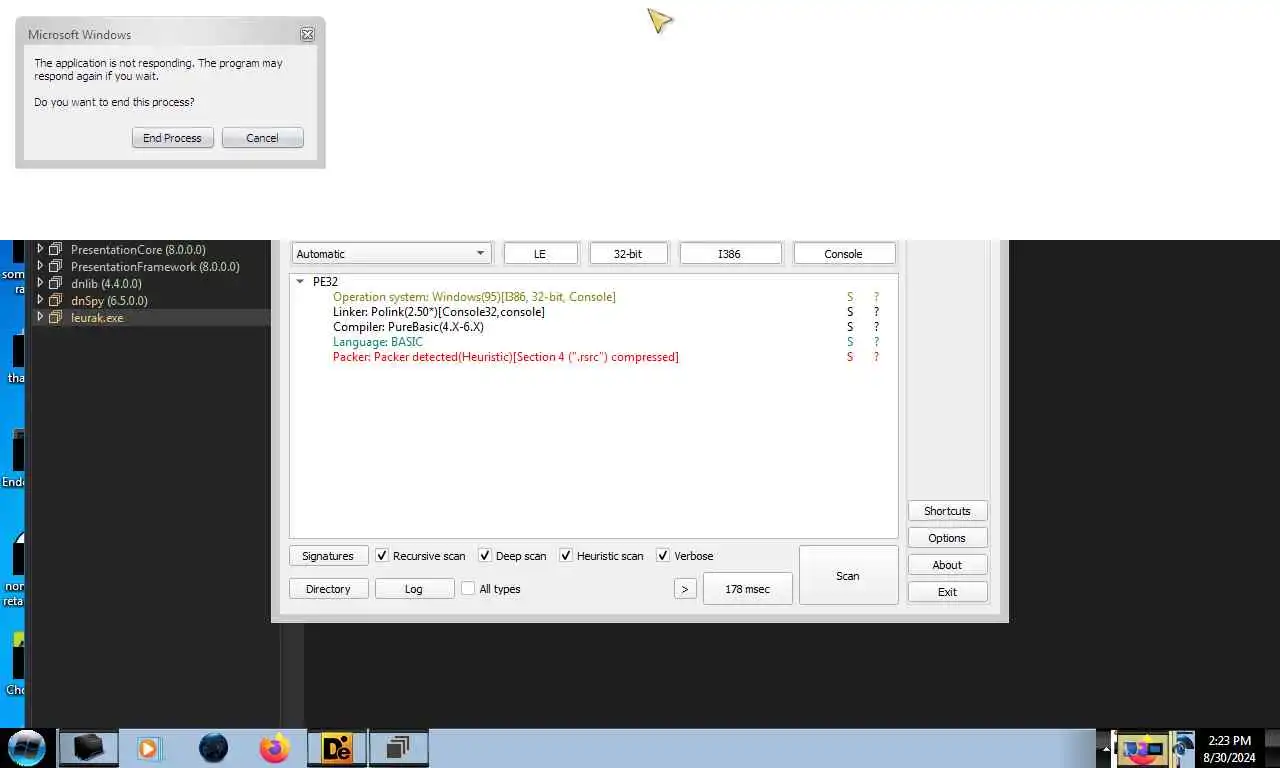Click question mark on Compiler row
Viewport: 1280px width, 768px height.
click(x=876, y=327)
